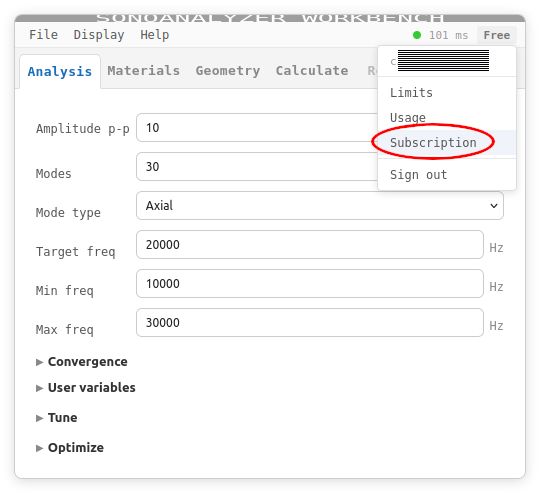Viewport: 544px width, 494px height.
Task: Open the File menu
Action: 43,35
